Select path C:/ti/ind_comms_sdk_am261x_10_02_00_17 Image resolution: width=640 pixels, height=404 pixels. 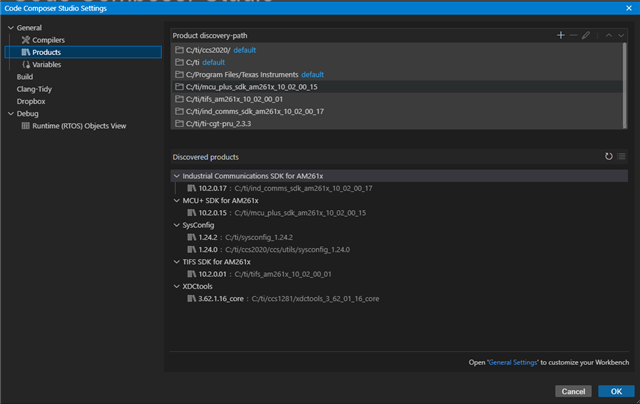coord(397,111)
